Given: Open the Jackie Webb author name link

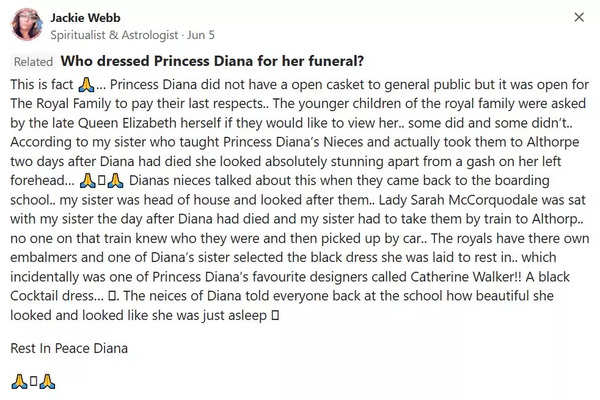Looking at the screenshot, I should pos(85,18).
